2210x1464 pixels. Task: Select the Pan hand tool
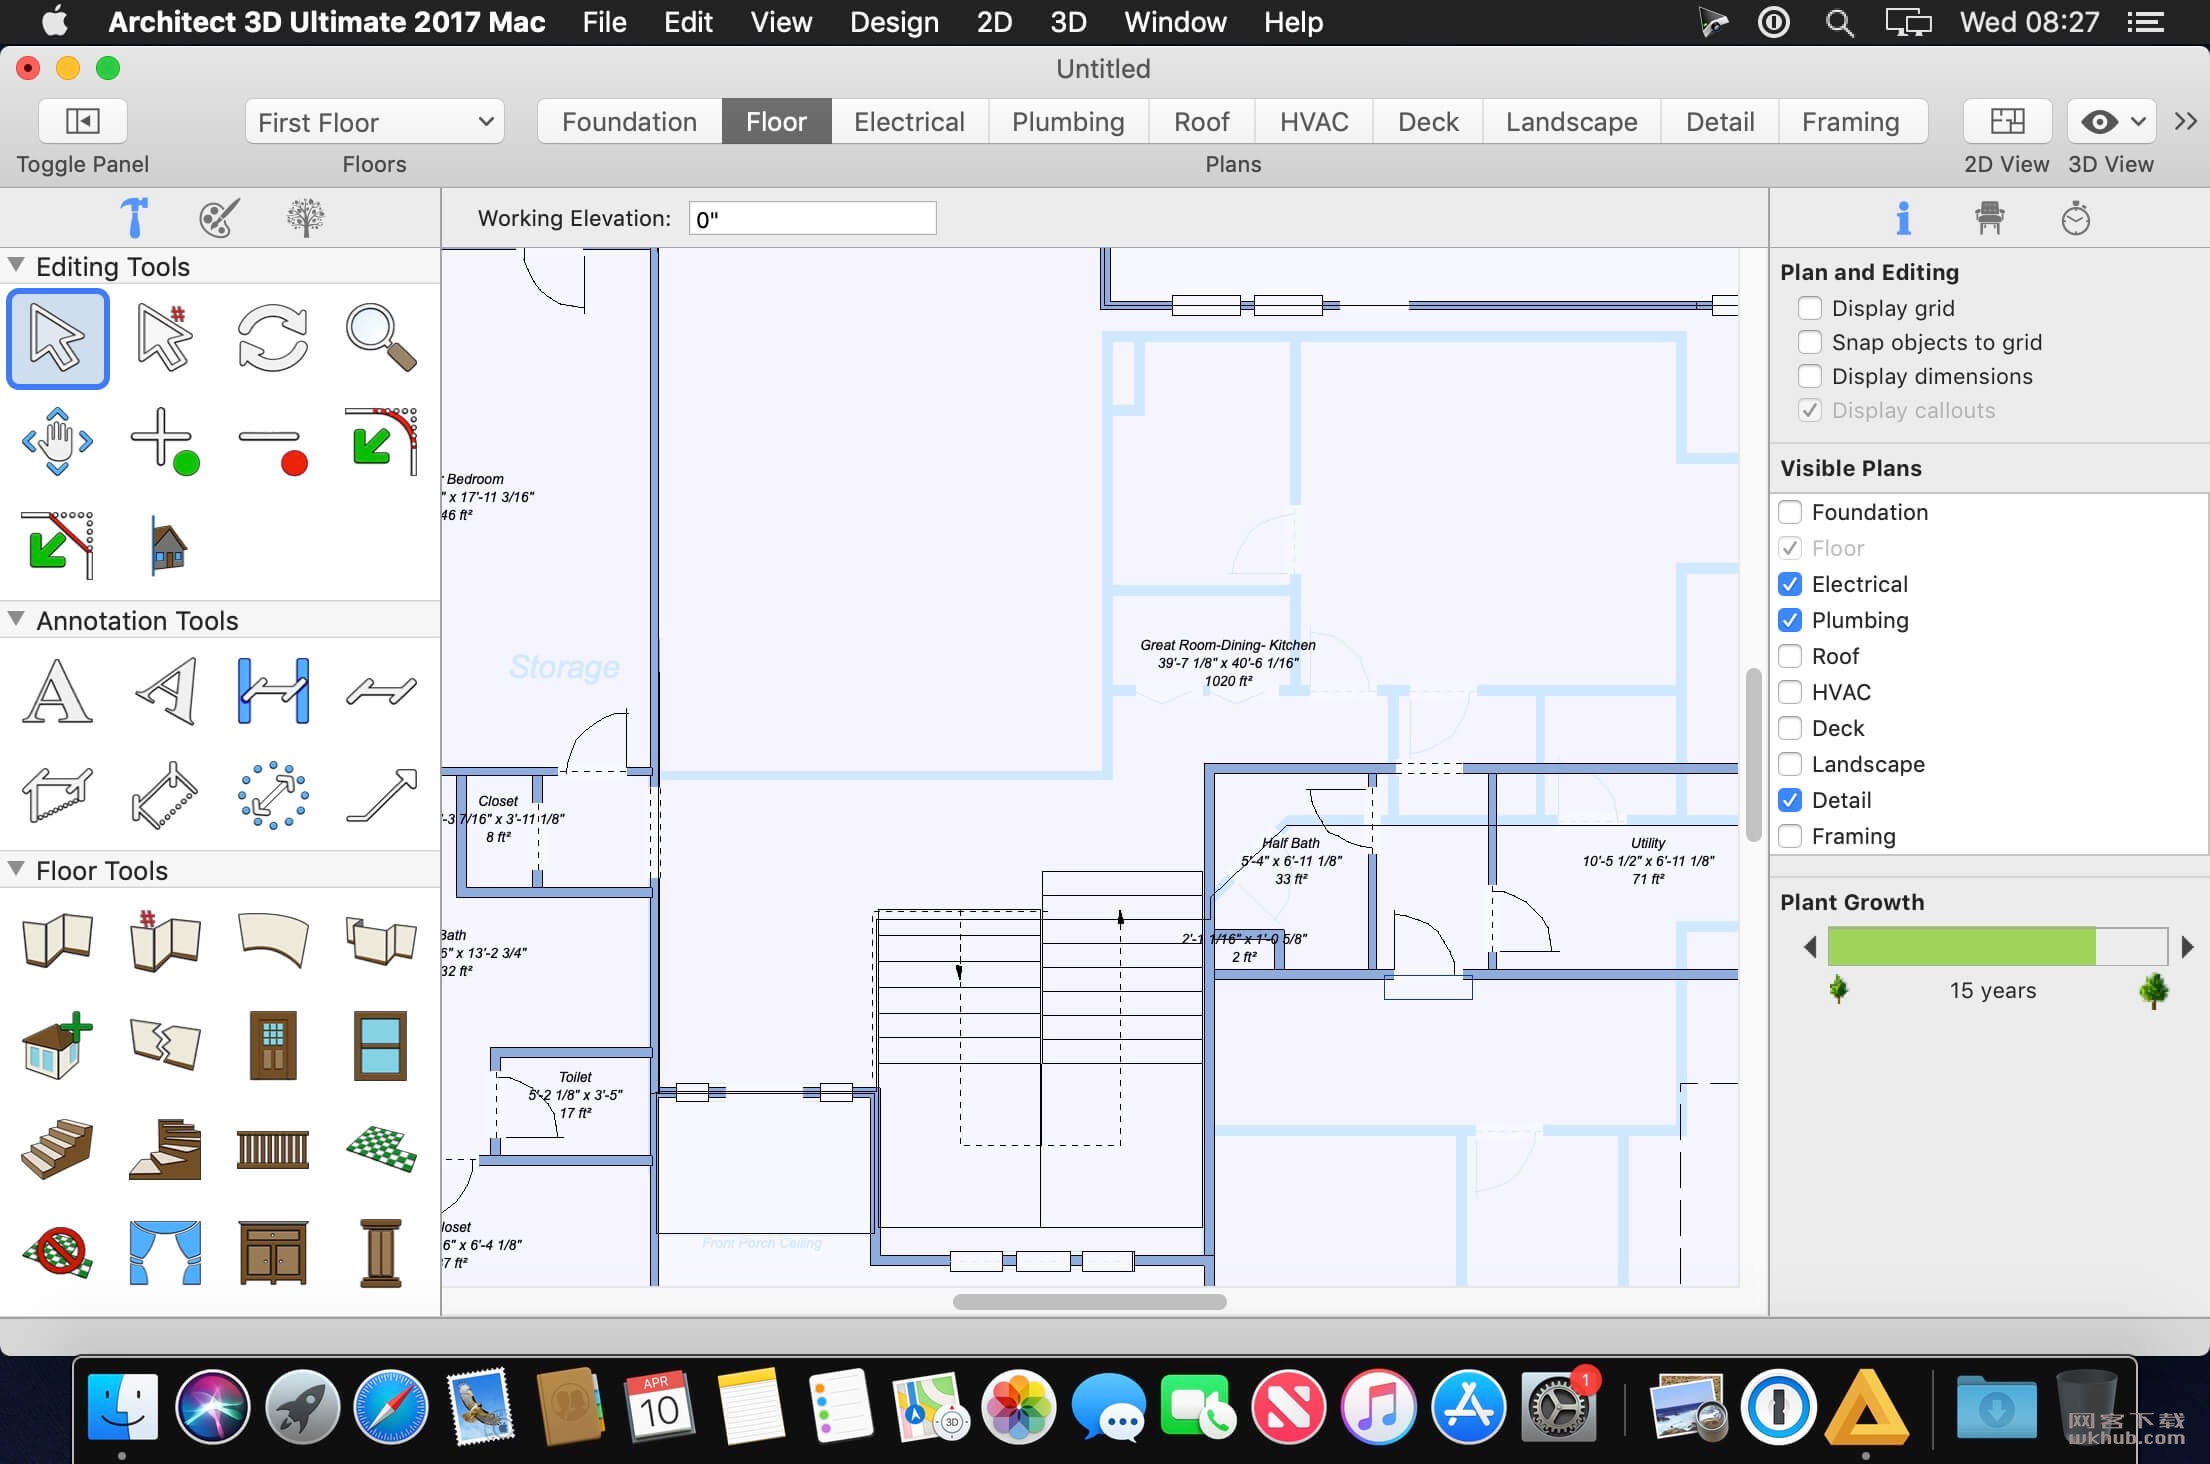coord(58,441)
